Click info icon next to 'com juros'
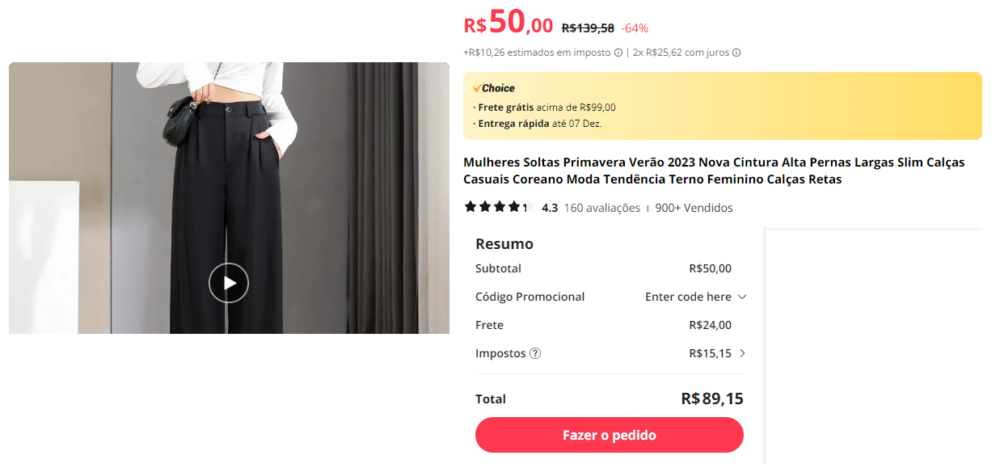1000x464 pixels. tap(737, 53)
